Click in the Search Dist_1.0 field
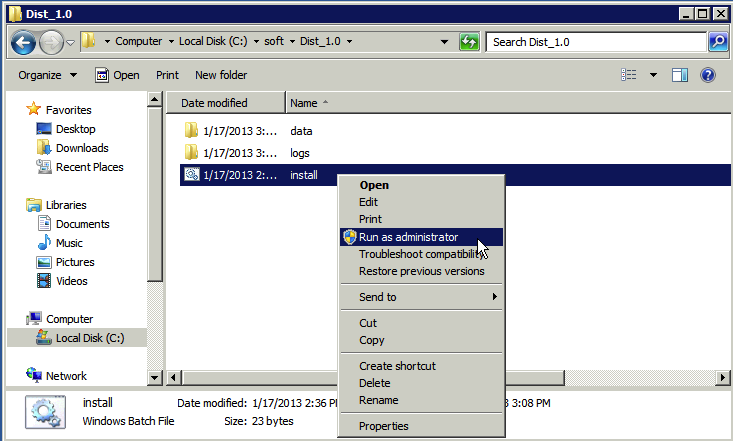 pyautogui.click(x=595, y=42)
